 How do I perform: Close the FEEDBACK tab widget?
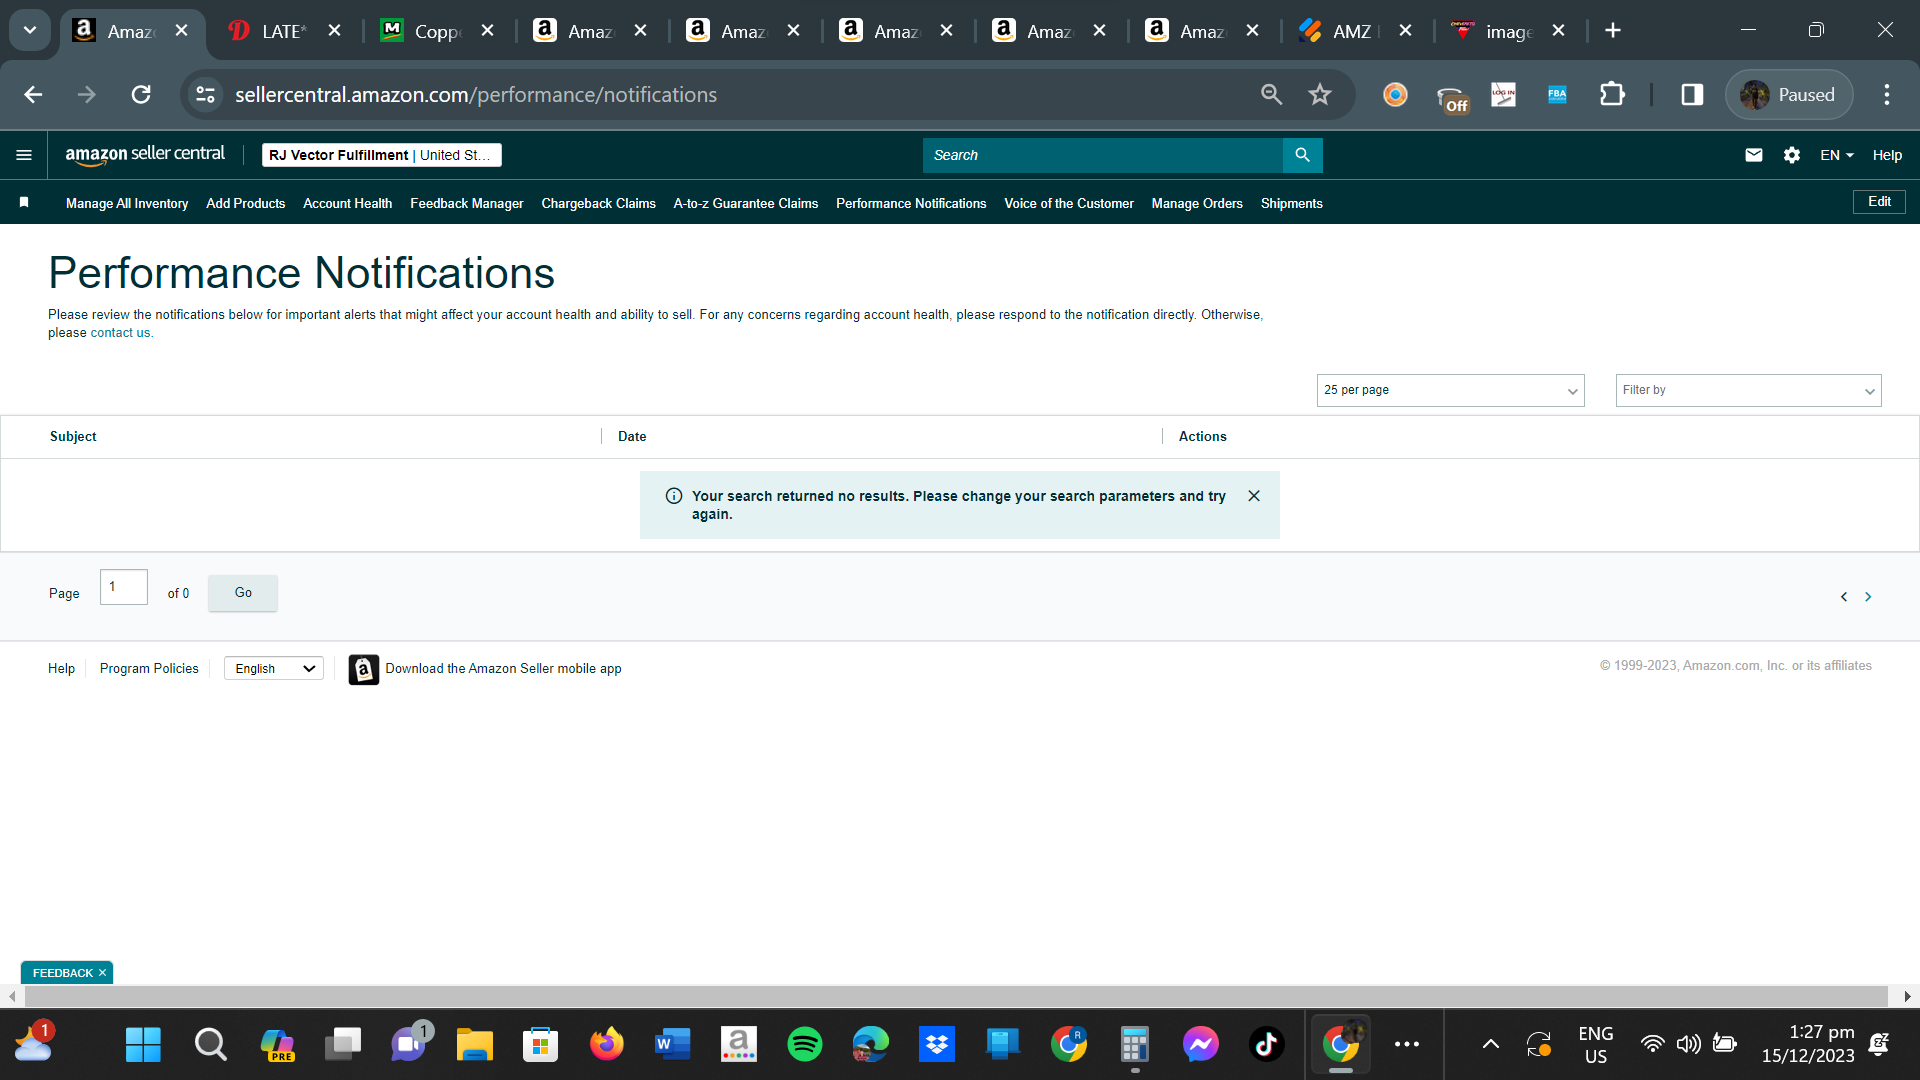click(x=102, y=973)
